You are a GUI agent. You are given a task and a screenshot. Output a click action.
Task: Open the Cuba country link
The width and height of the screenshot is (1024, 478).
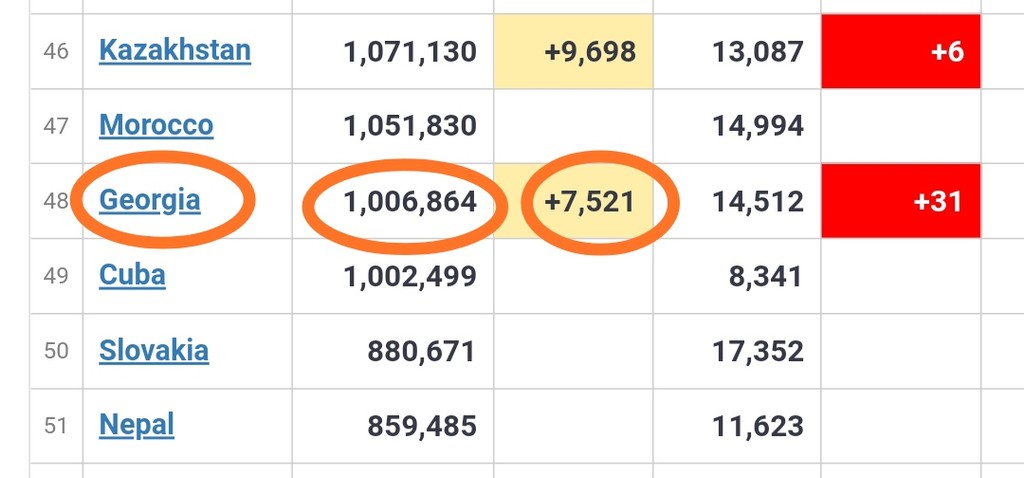[132, 276]
